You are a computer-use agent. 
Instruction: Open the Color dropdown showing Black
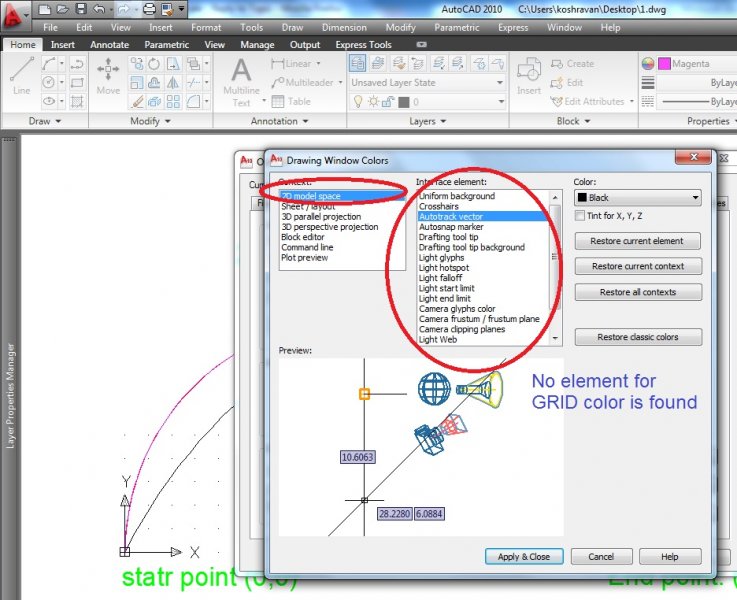(x=638, y=198)
